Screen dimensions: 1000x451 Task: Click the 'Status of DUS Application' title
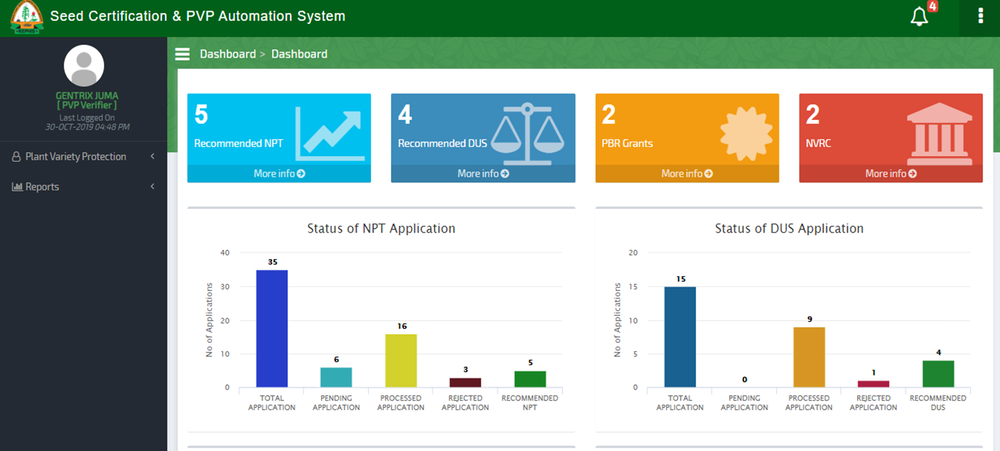[789, 228]
